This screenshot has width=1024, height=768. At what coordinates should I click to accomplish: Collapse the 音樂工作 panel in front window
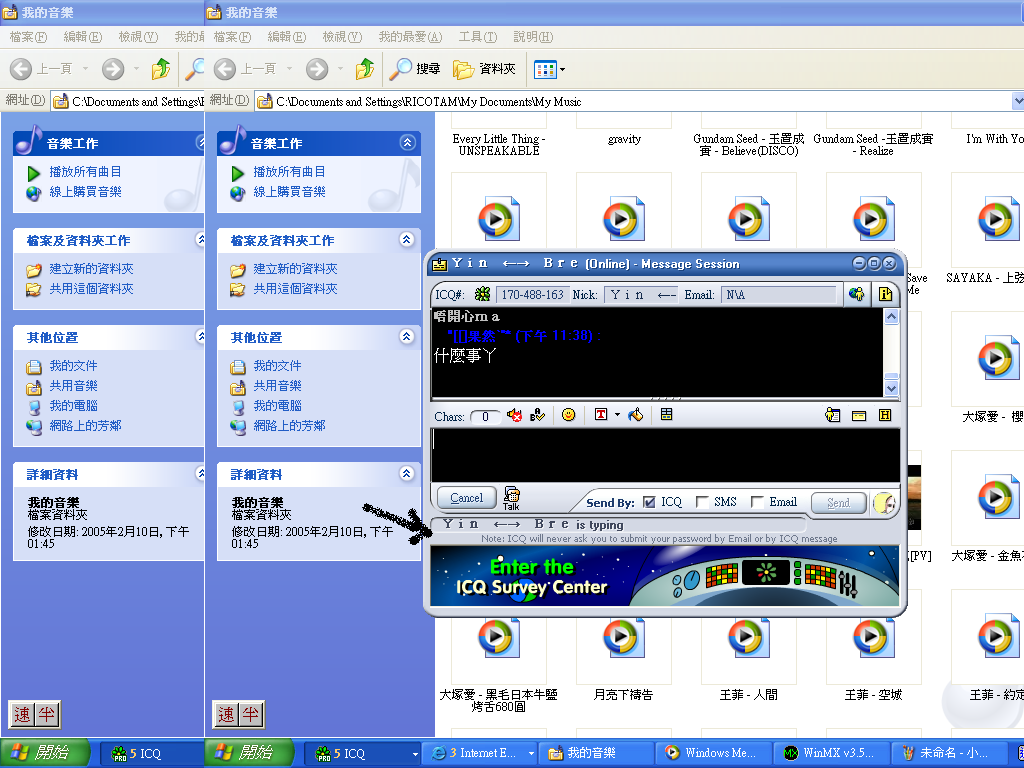point(408,142)
